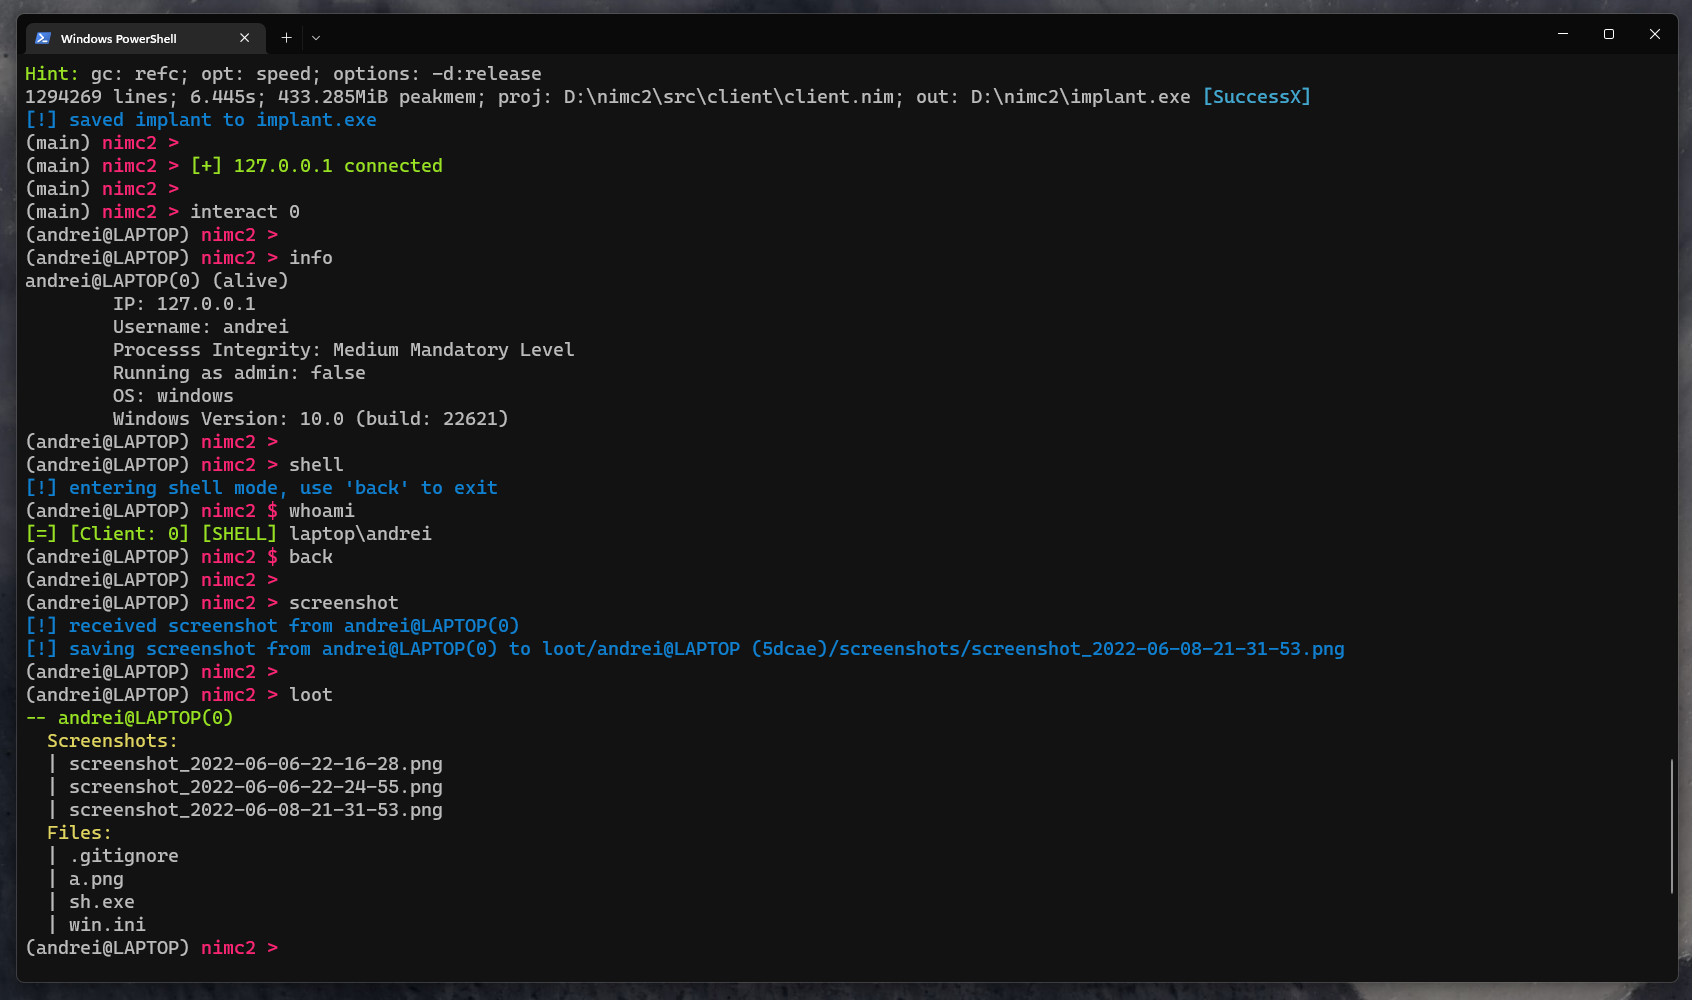Image resolution: width=1692 pixels, height=1000 pixels.
Task: Maximize the terminal window
Action: click(x=1609, y=34)
